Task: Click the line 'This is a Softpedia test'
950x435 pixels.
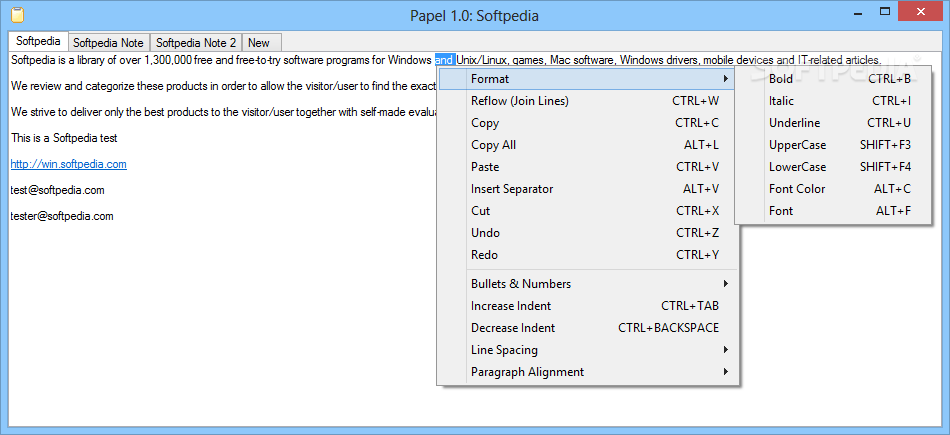Action: 64,138
